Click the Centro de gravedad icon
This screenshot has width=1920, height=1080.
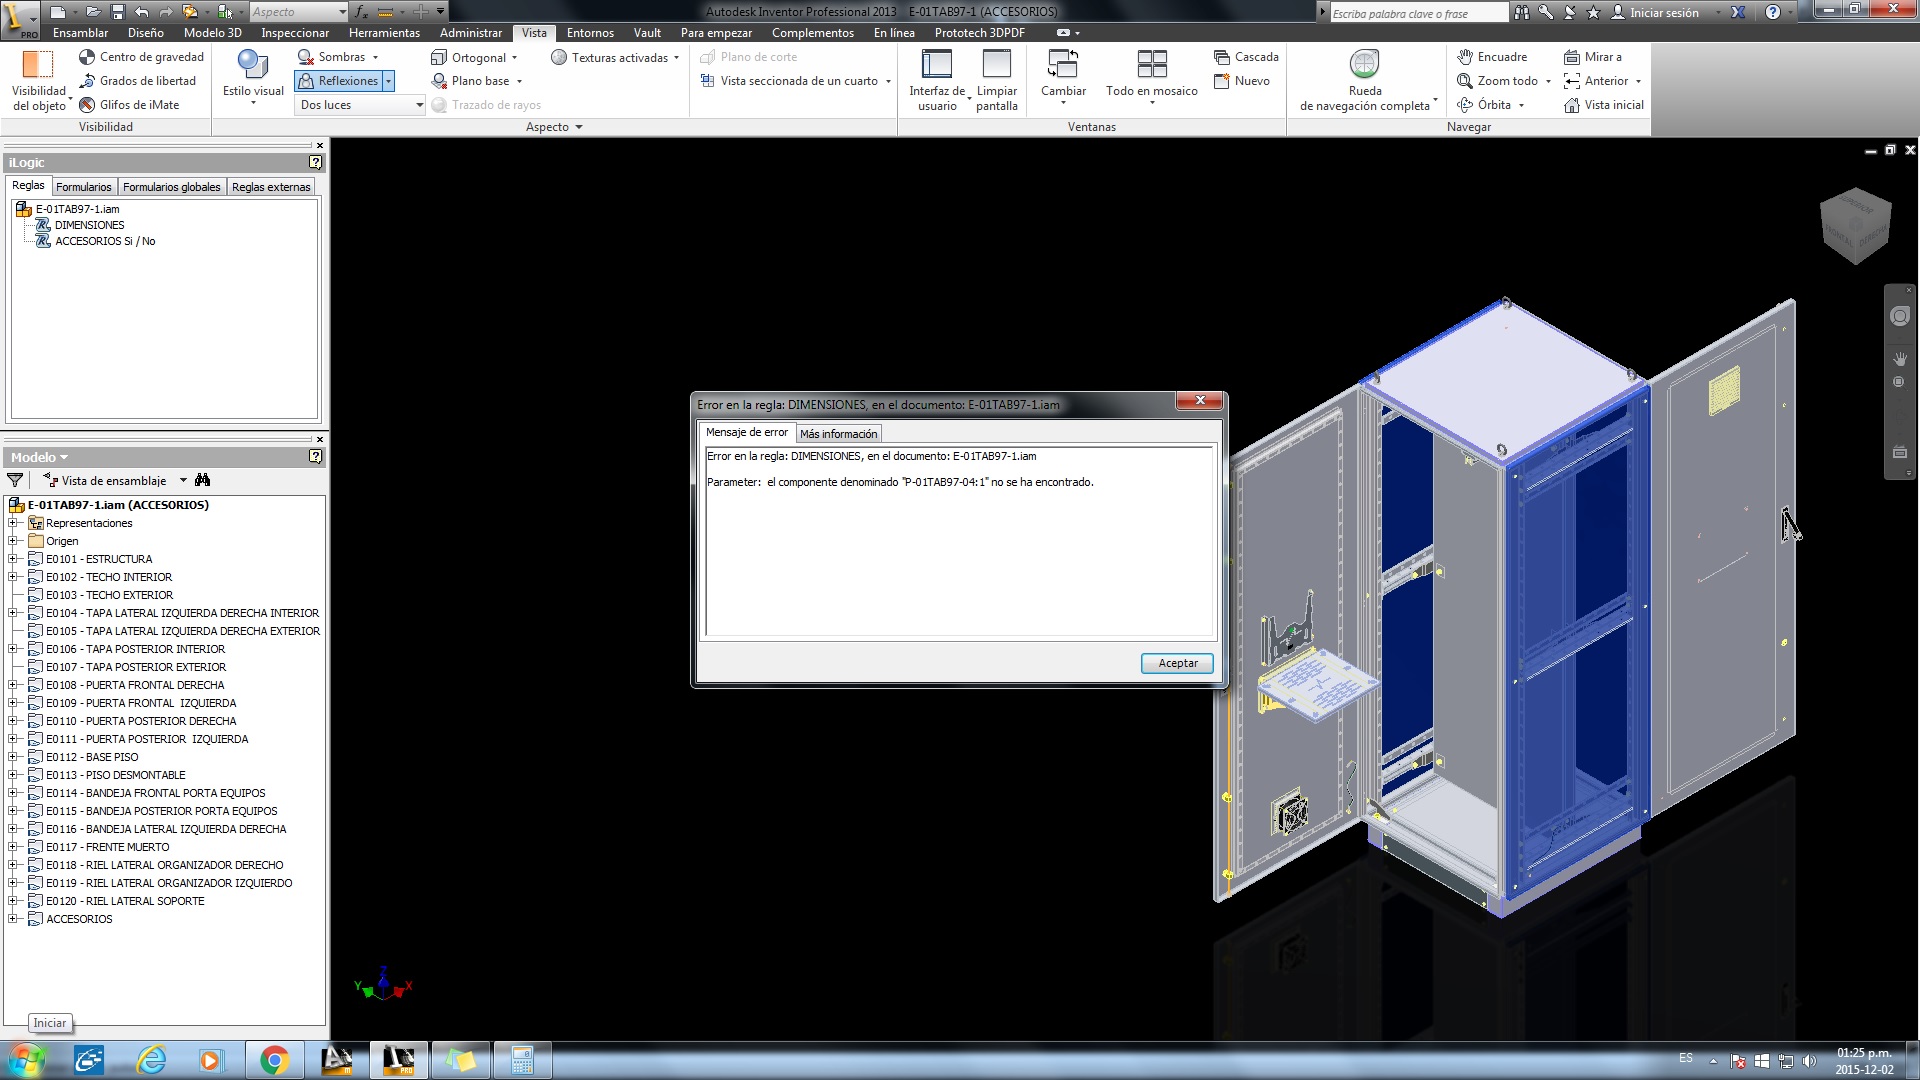pyautogui.click(x=88, y=57)
